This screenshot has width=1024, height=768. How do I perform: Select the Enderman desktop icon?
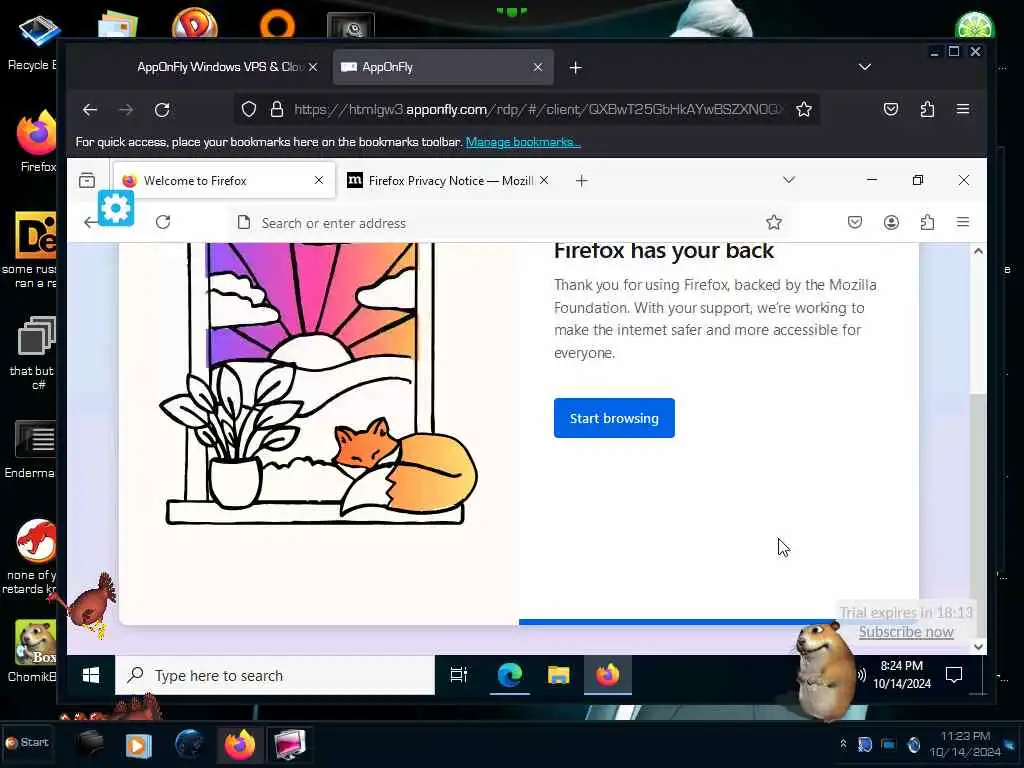pyautogui.click(x=31, y=451)
